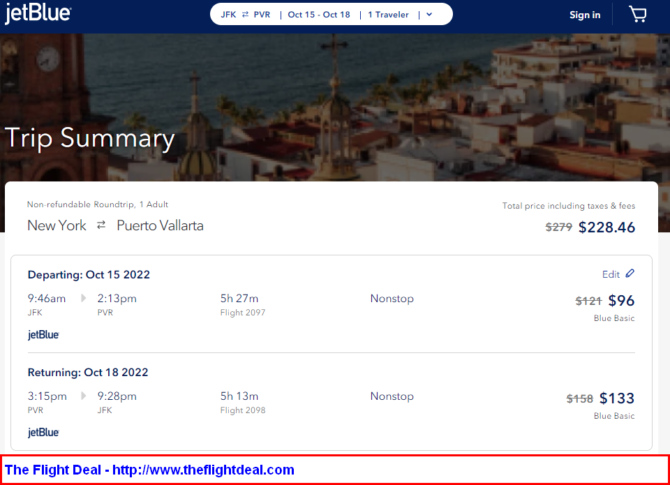Click Sign in link
Viewport: 670px width, 485px height.
point(585,15)
